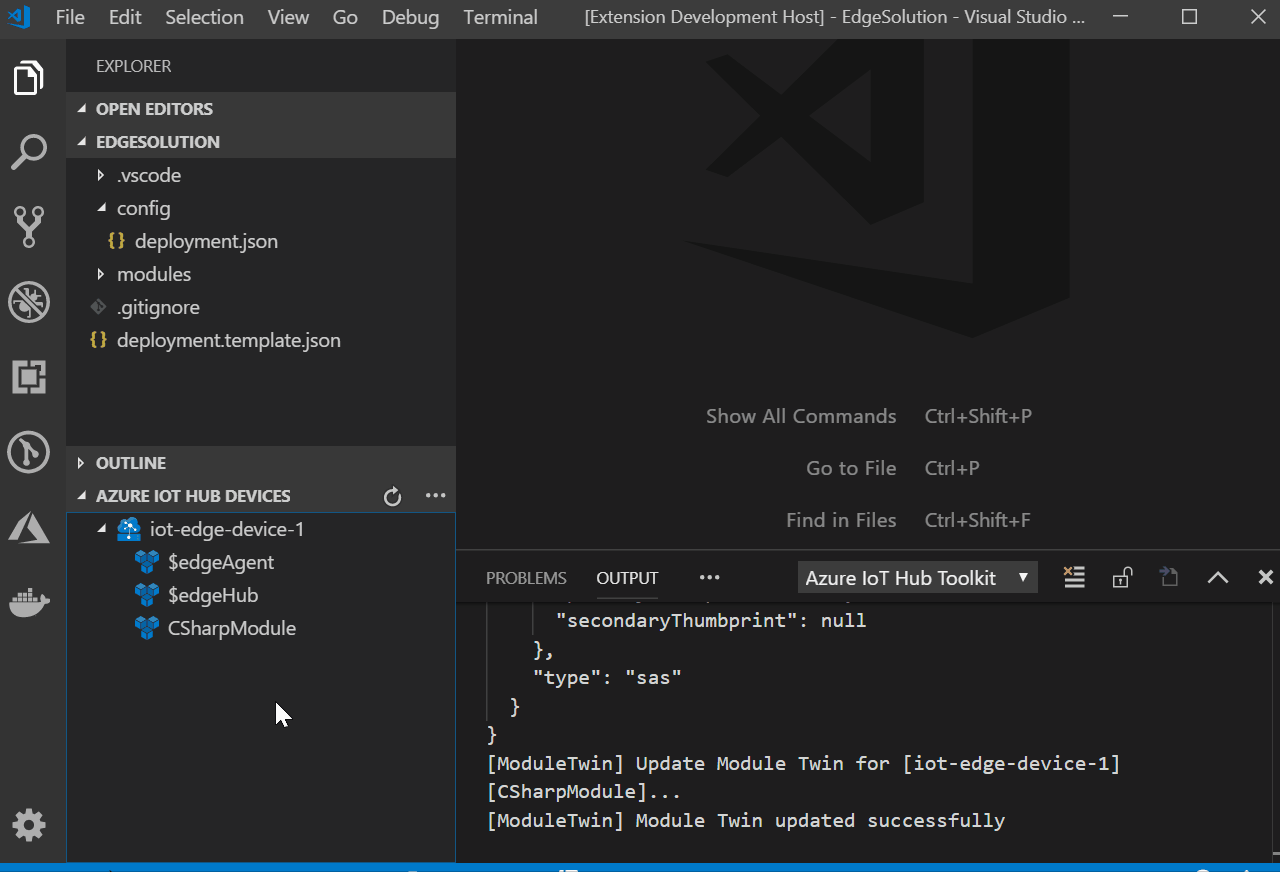This screenshot has height=872, width=1280.
Task: Trigger Show All Commands
Action: point(800,415)
